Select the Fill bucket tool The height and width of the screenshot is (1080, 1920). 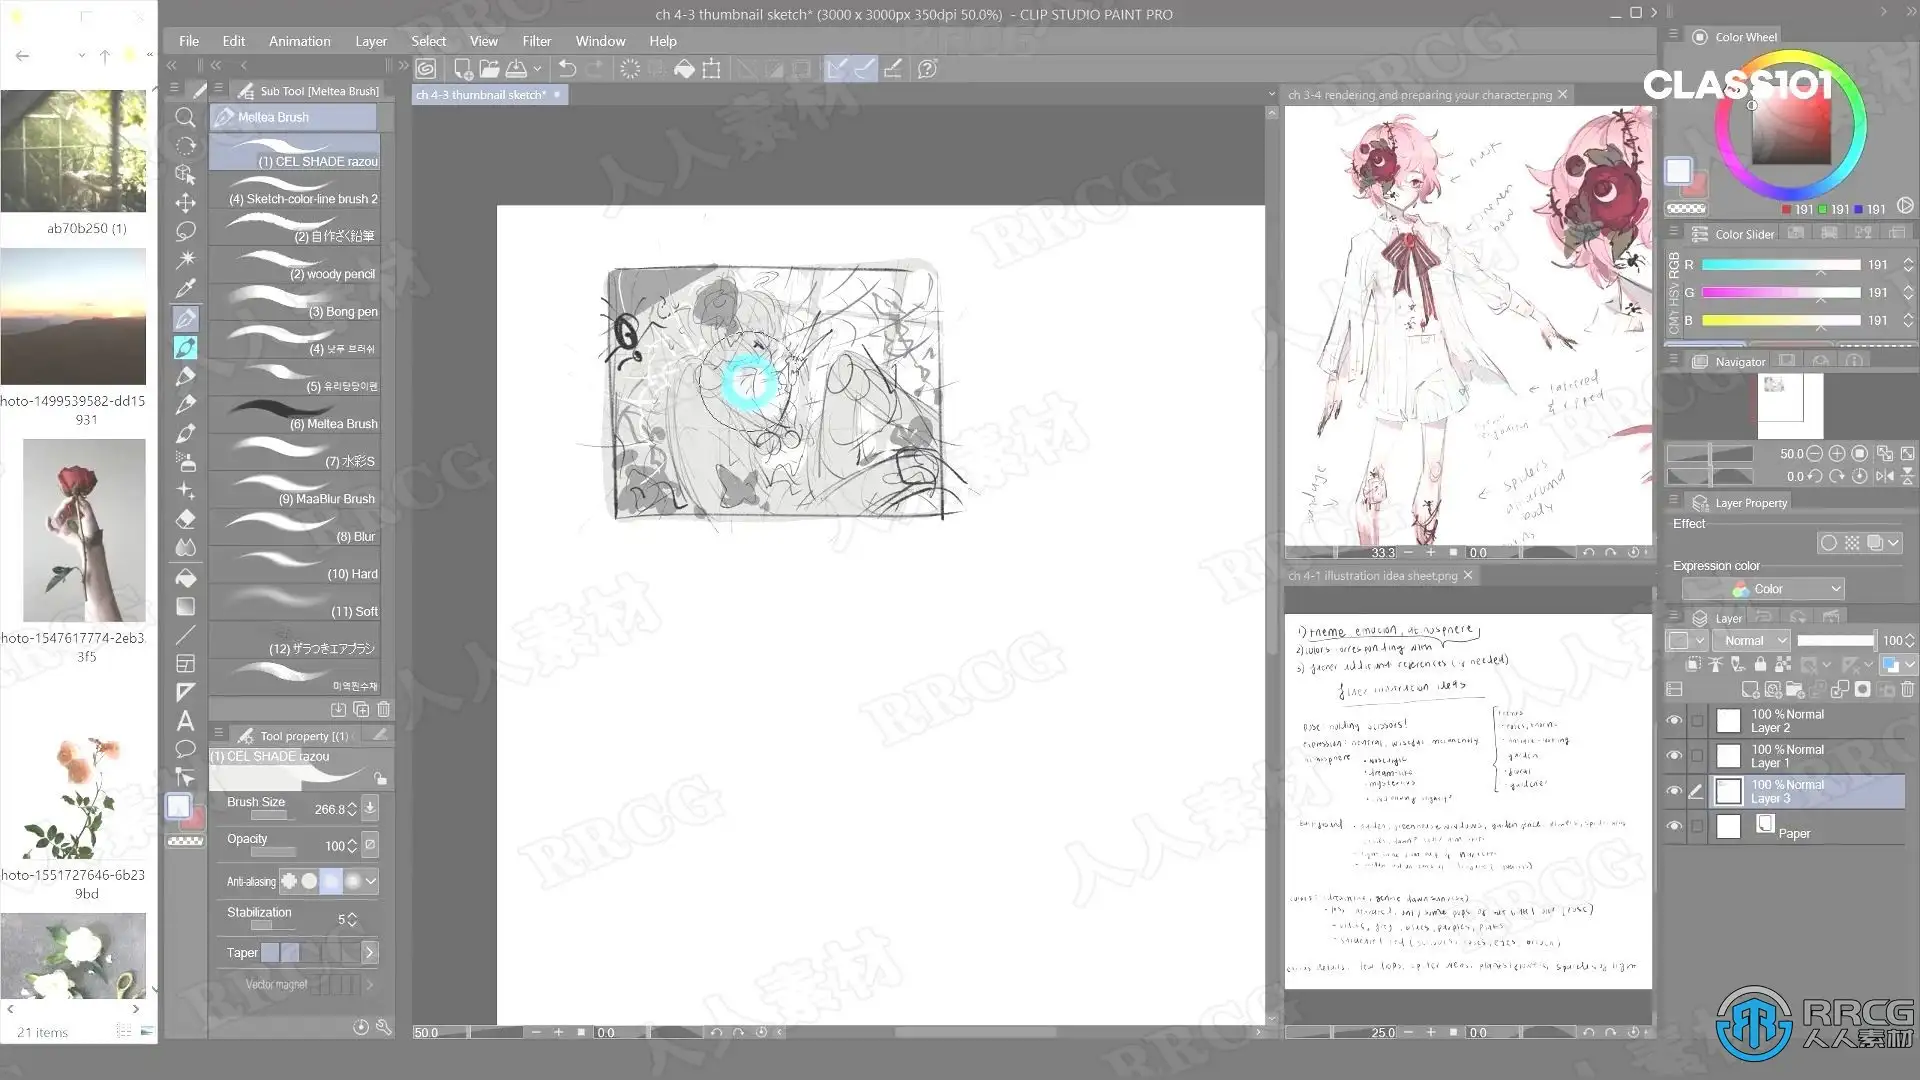pos(185,577)
